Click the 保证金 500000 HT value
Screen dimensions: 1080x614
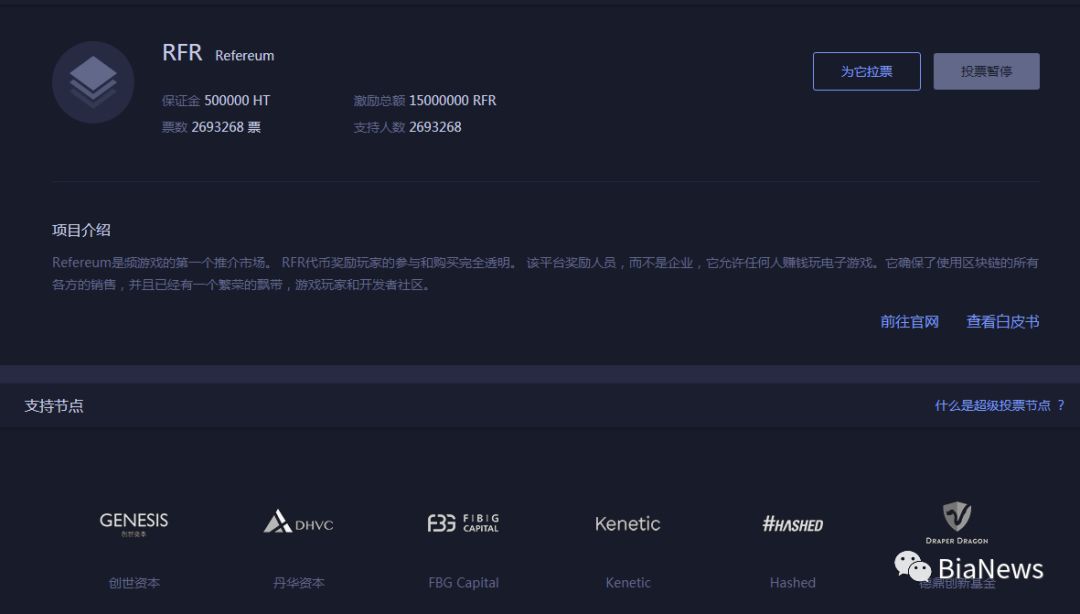(x=216, y=101)
